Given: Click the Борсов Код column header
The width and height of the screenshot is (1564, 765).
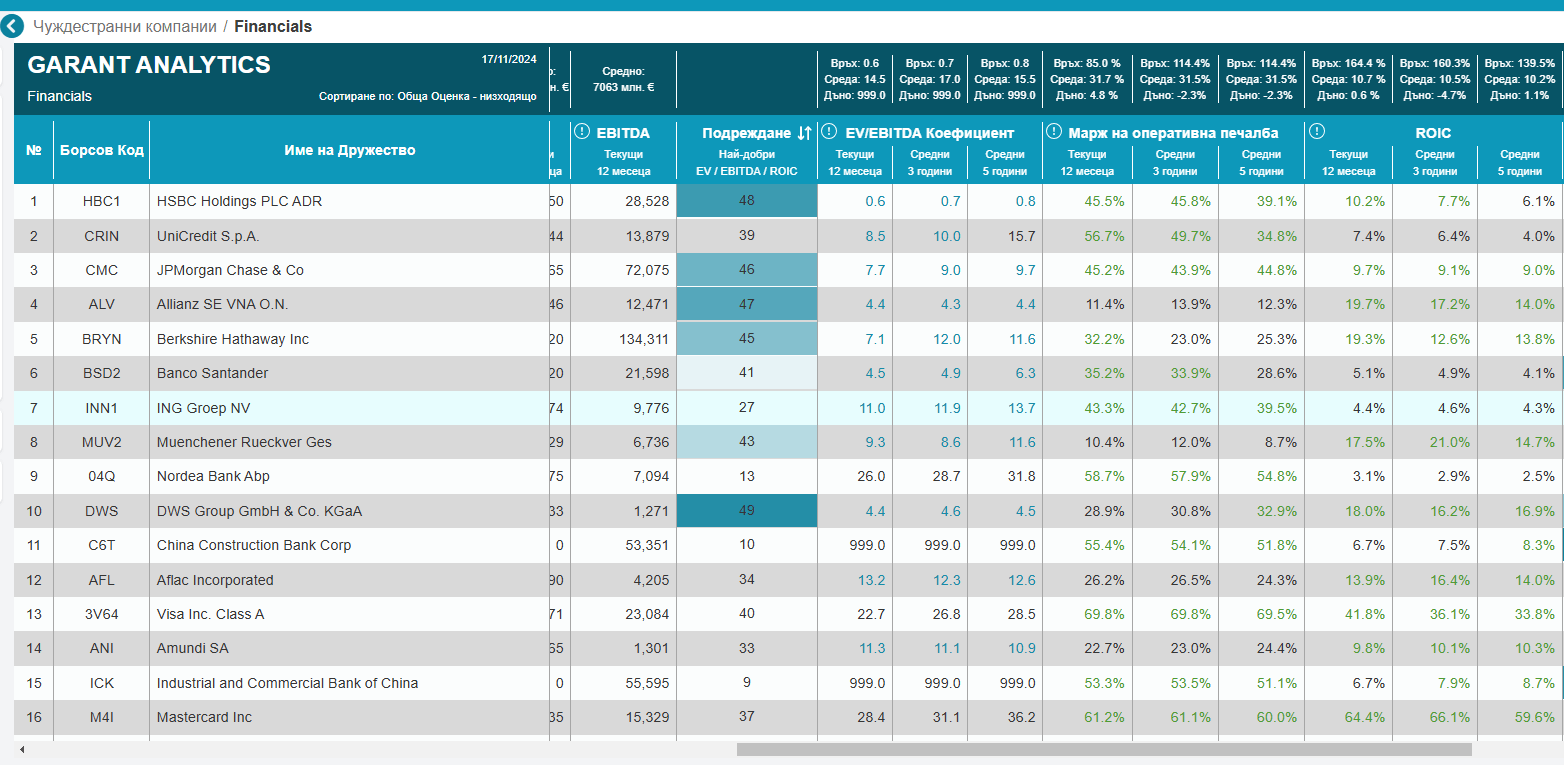Looking at the screenshot, I should click(x=102, y=150).
